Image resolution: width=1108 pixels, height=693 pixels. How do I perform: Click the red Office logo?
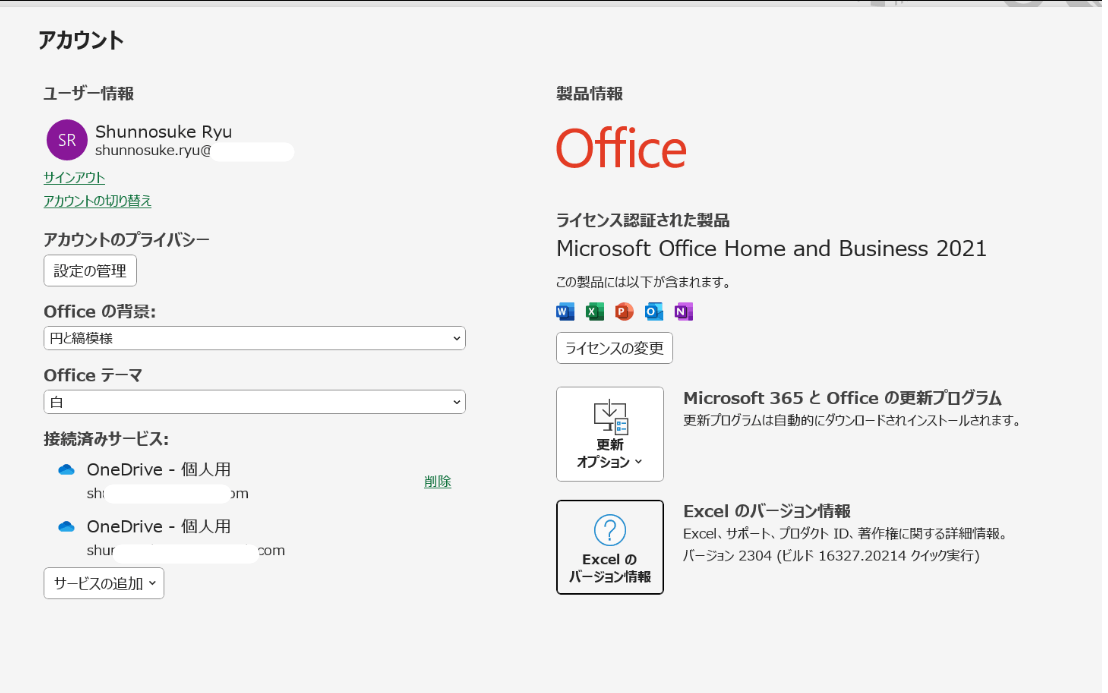point(621,148)
